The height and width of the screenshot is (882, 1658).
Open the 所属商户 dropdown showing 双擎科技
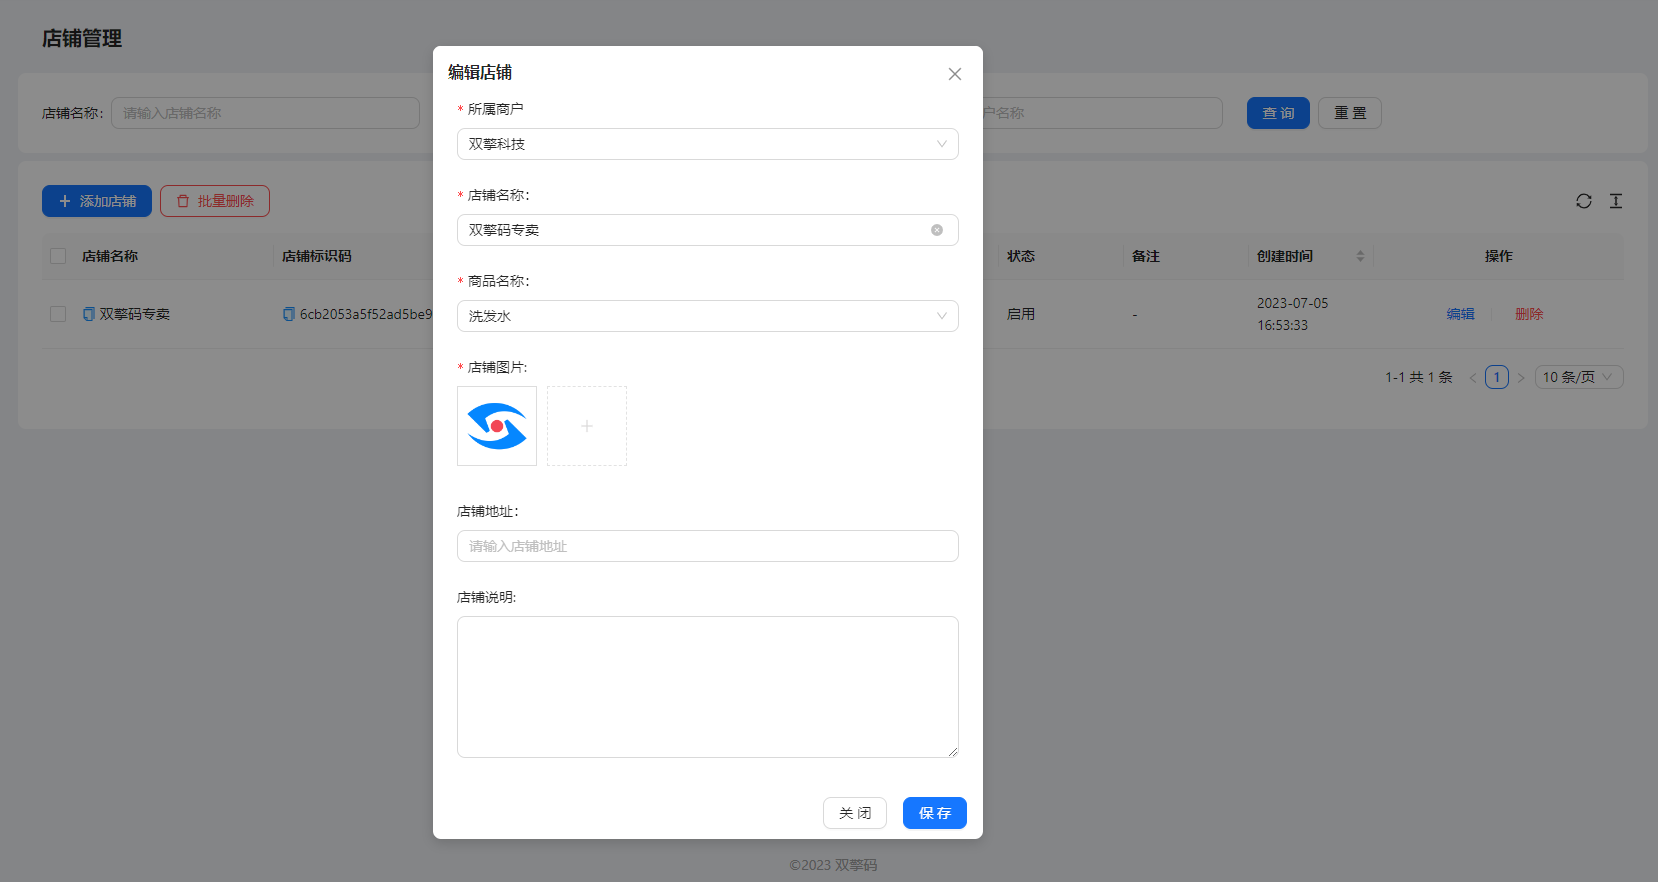pos(708,144)
